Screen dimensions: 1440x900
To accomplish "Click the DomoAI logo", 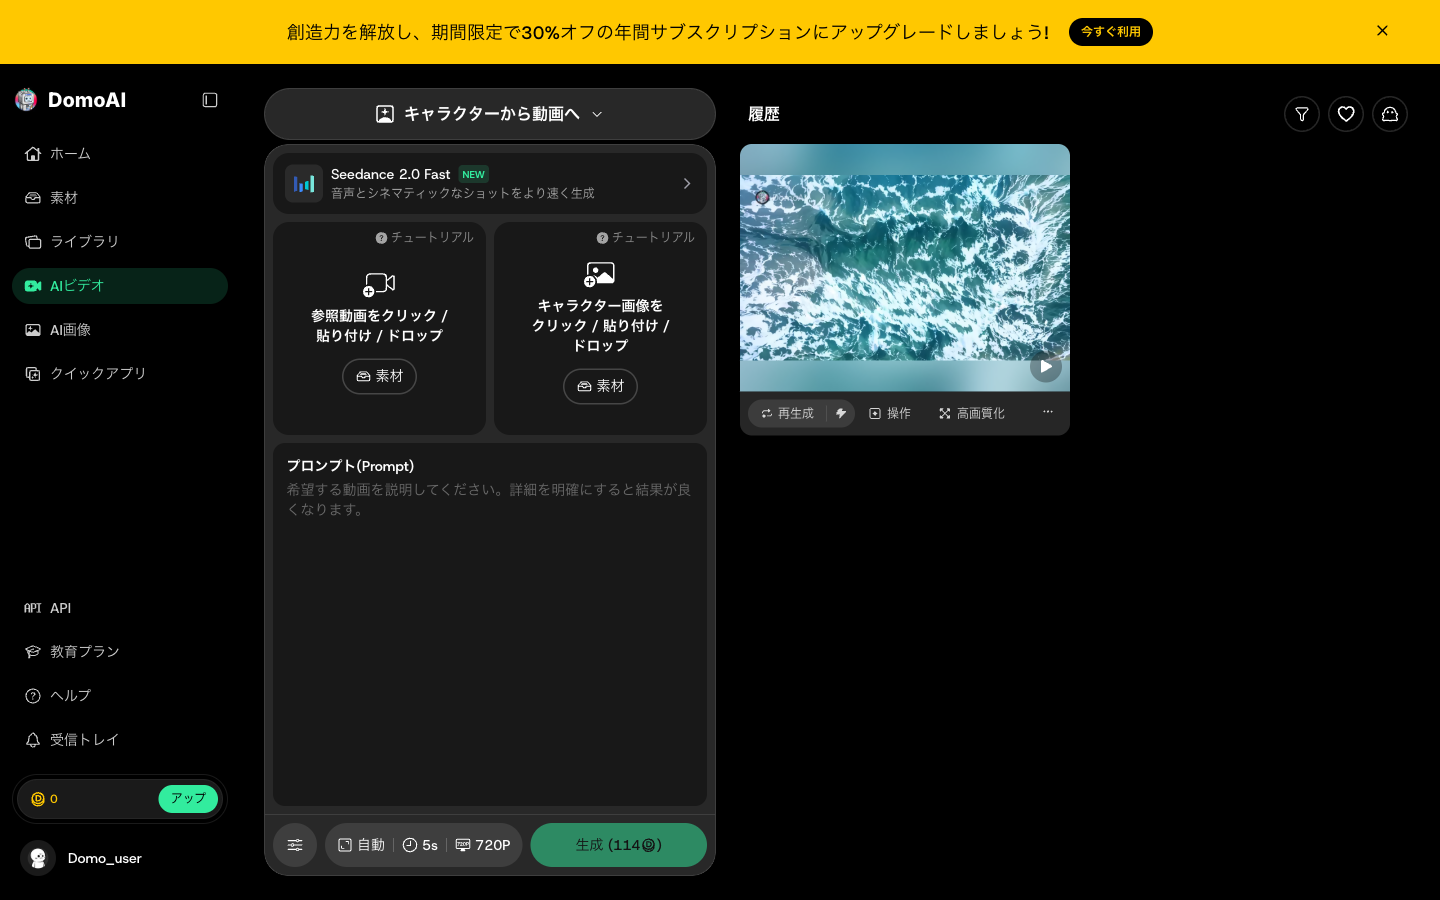I will [x=71, y=100].
